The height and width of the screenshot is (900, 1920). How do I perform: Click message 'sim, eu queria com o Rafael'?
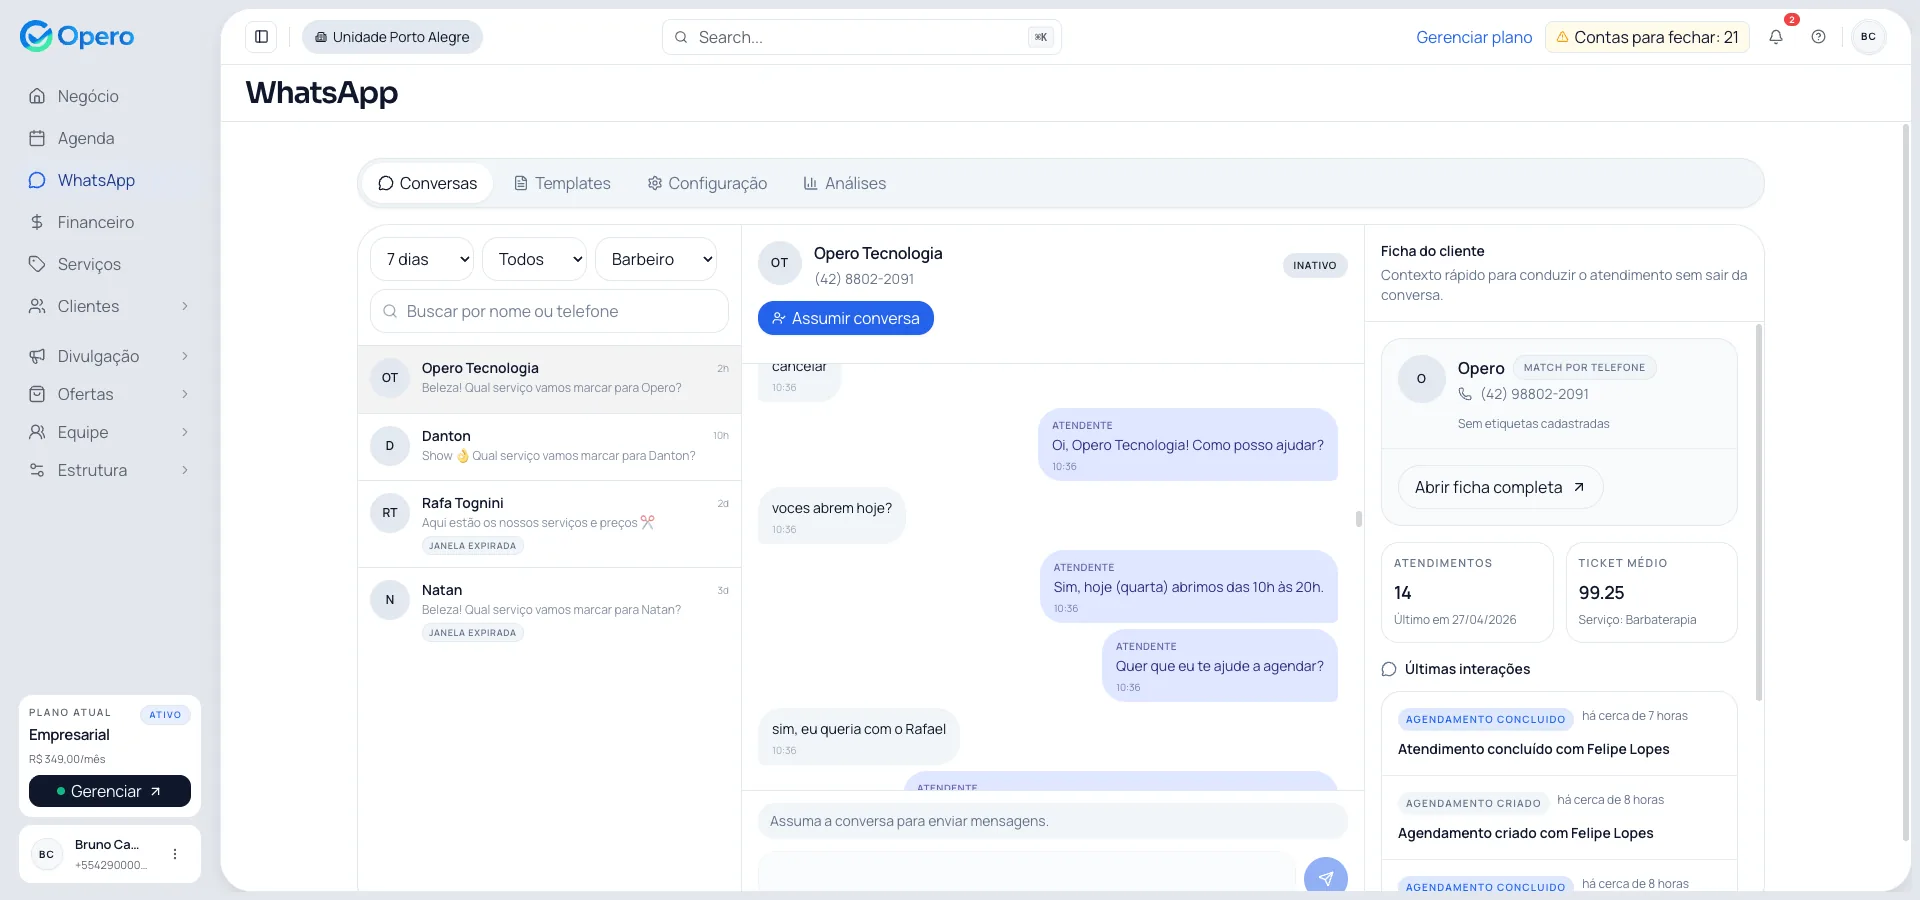[x=858, y=737]
